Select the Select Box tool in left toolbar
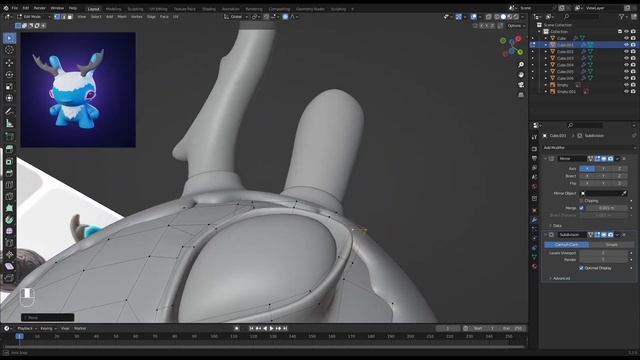The height and width of the screenshot is (360, 640). [9, 38]
